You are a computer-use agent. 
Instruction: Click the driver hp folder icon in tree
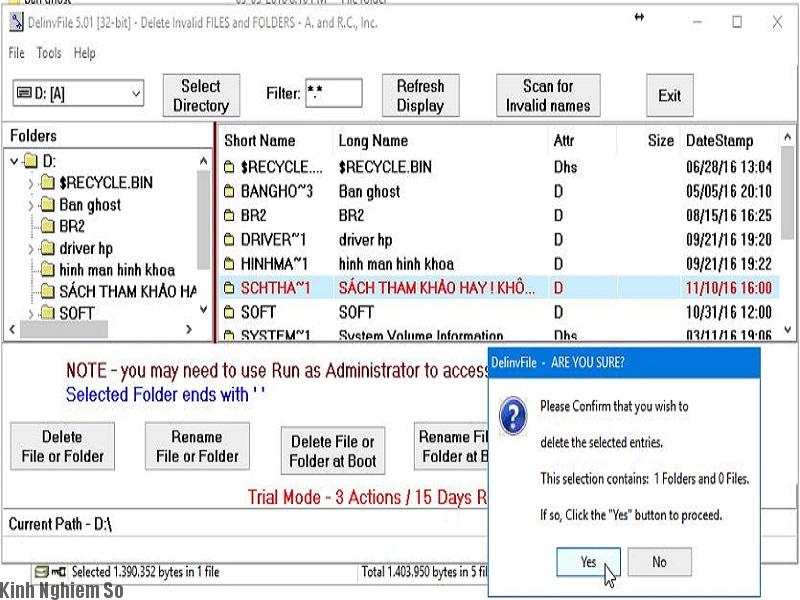coord(47,248)
